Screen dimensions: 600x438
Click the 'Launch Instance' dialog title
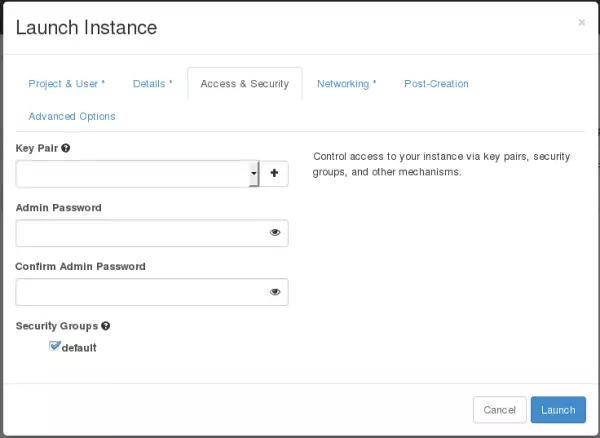86,28
